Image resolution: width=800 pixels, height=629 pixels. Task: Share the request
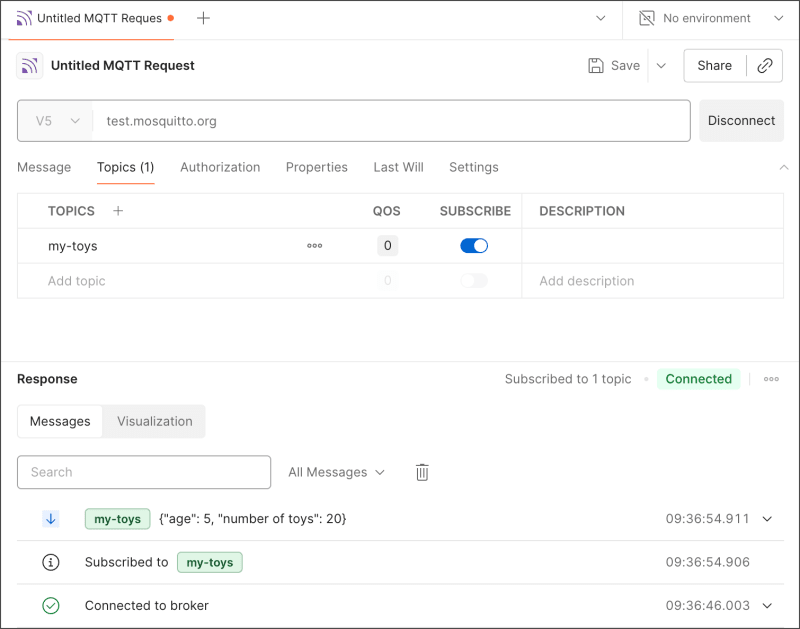714,65
